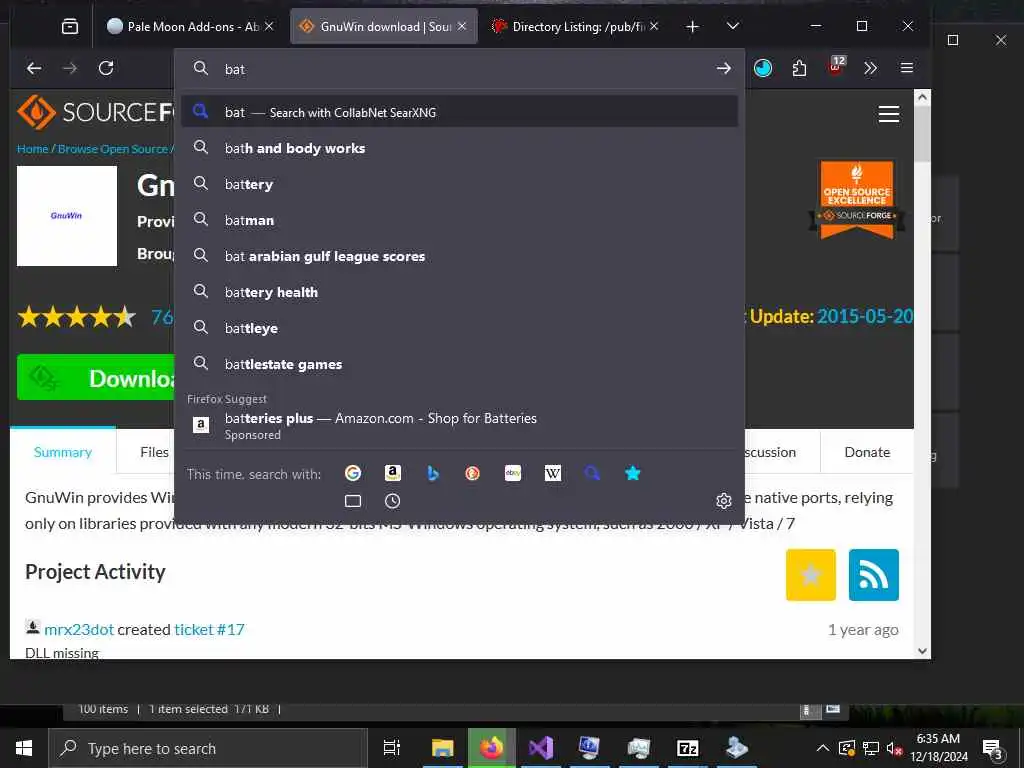
Task: Open the Donate tab
Action: (867, 452)
